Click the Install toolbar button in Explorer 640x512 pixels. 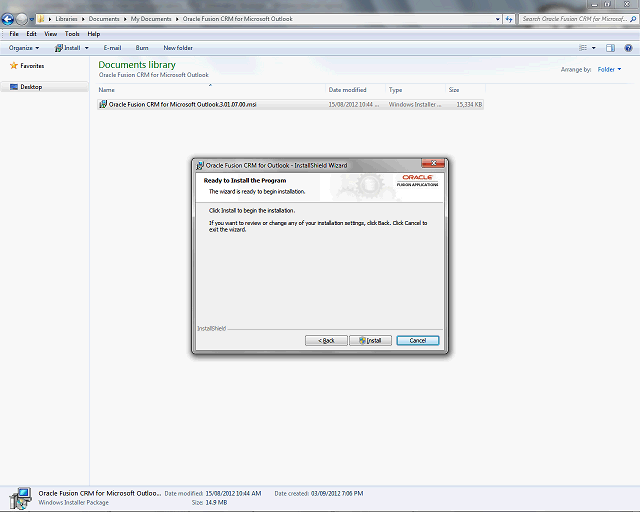coord(68,48)
